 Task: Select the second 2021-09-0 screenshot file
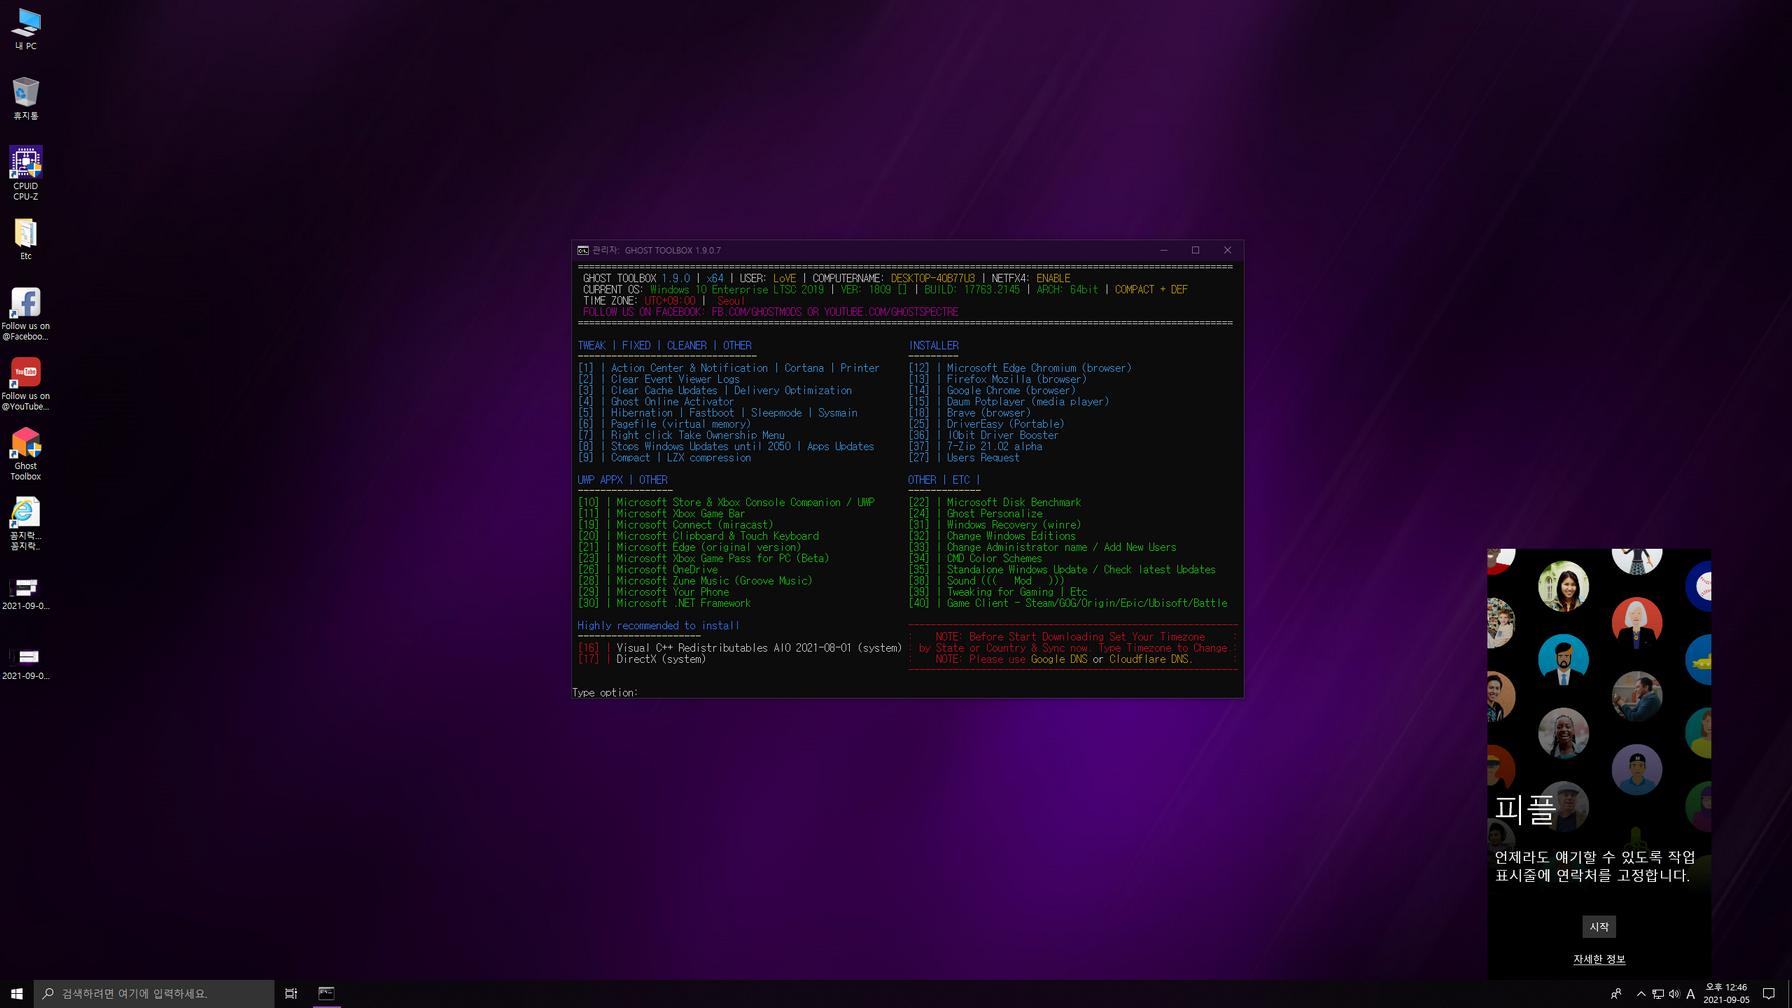tap(26, 663)
